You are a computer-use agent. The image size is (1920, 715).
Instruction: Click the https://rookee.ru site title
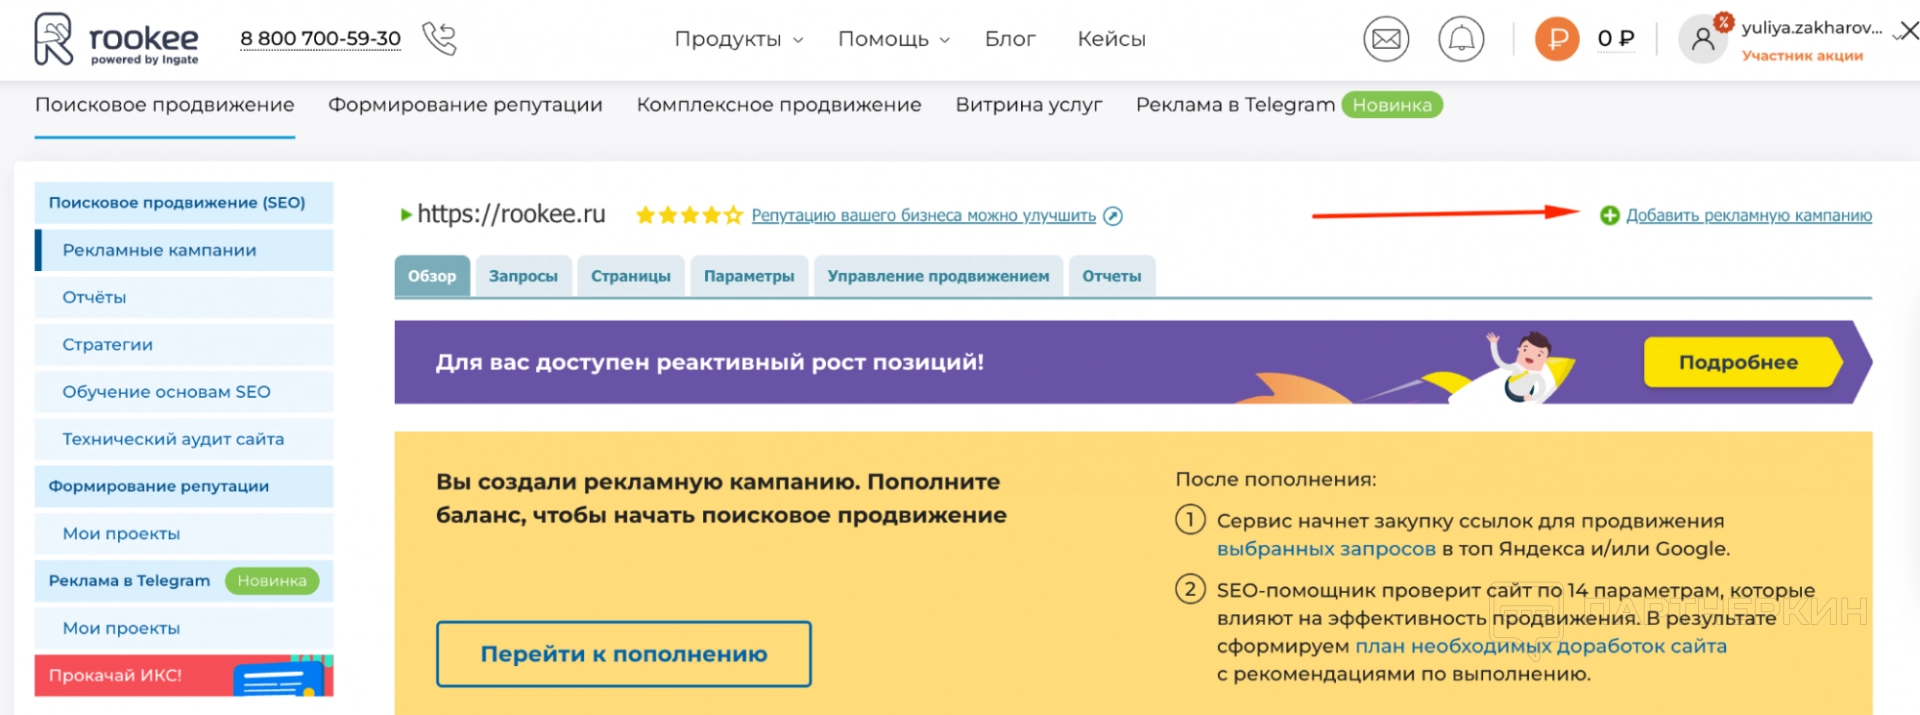[511, 214]
